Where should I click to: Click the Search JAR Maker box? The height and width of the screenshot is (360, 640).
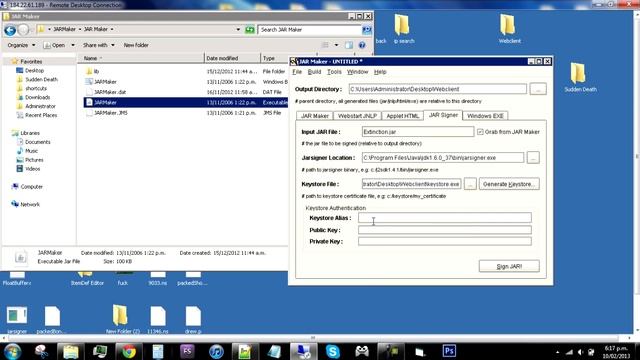click(309, 30)
